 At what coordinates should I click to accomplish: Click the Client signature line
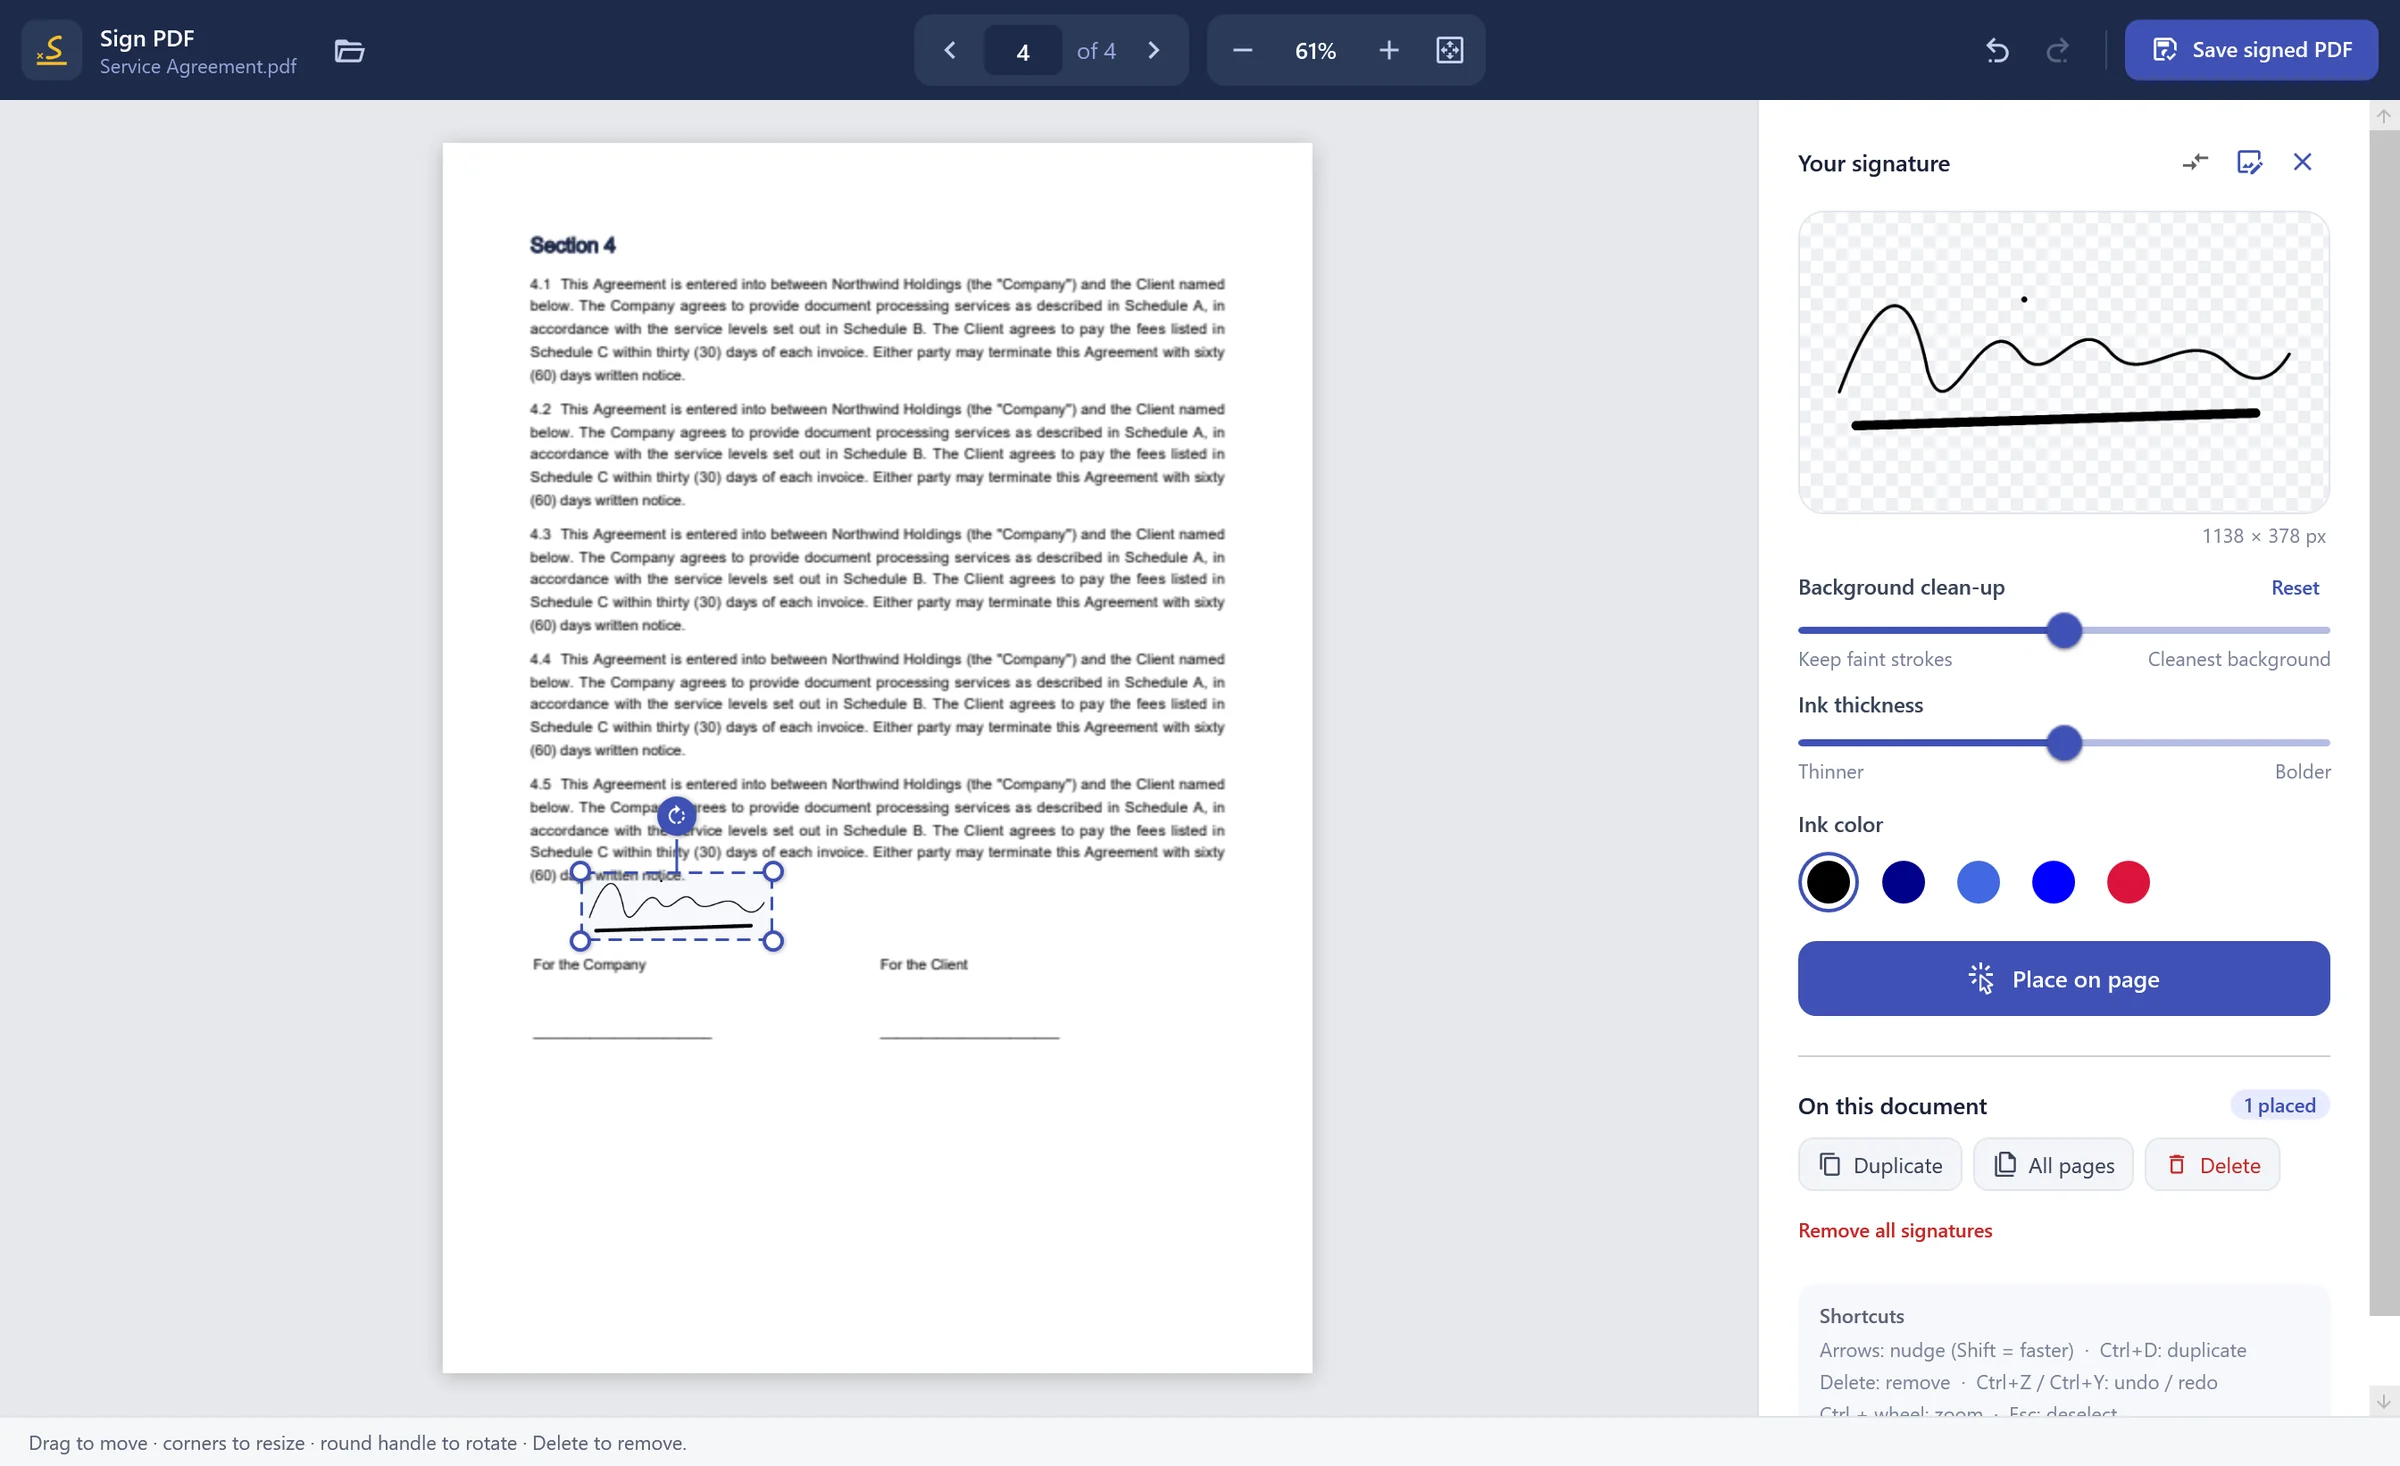[969, 1038]
